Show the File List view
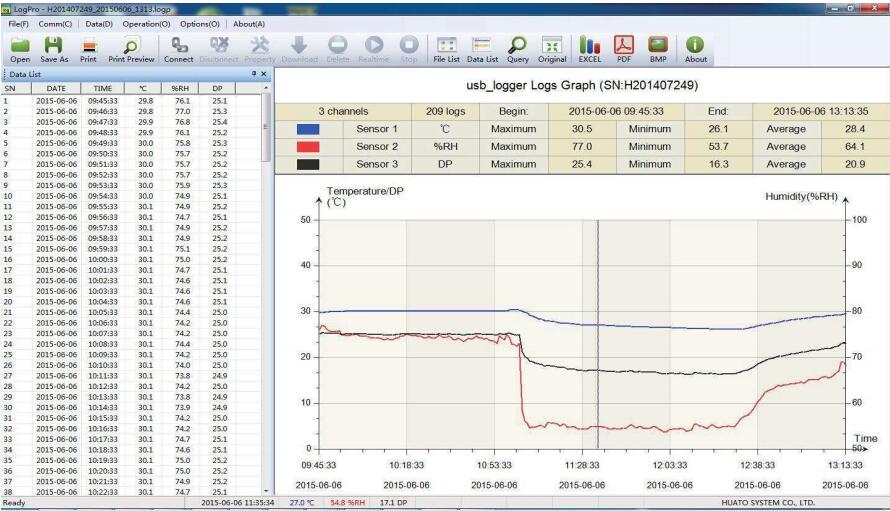 [446, 47]
